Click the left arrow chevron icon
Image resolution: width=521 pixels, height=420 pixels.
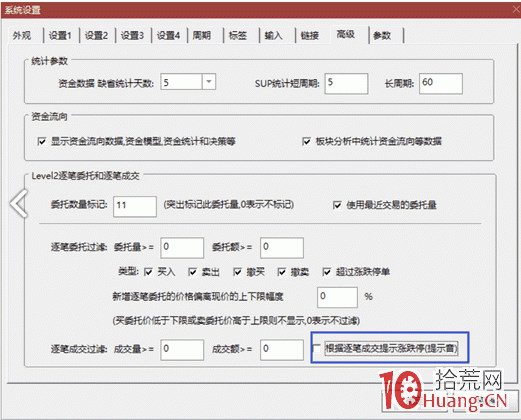point(19,203)
